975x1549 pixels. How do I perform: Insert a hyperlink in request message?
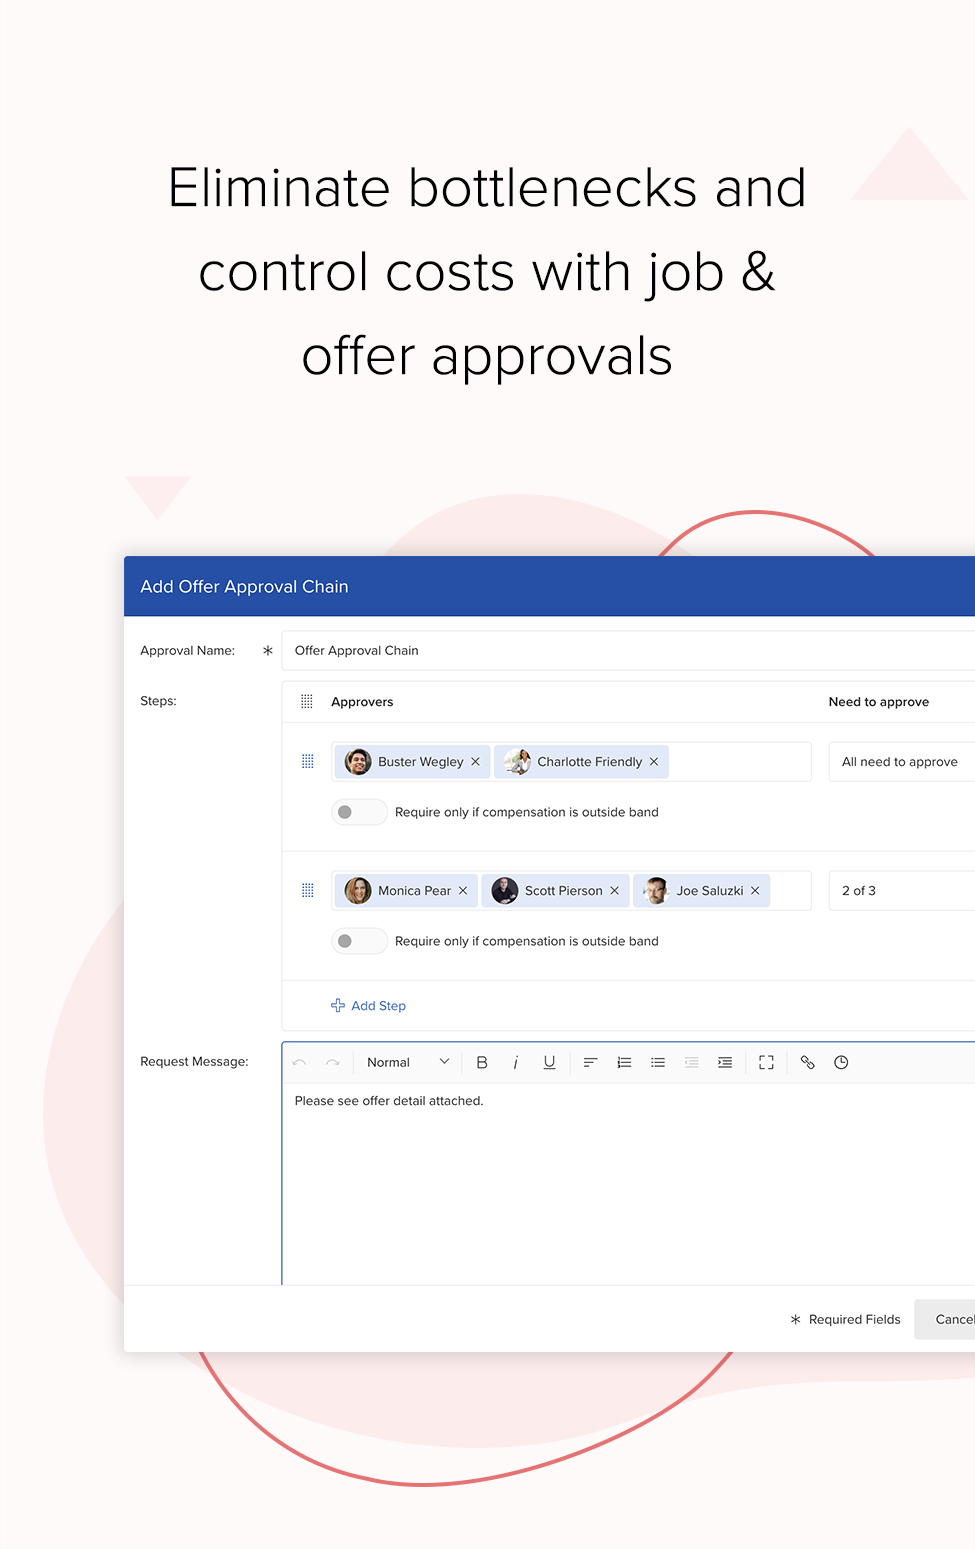(x=807, y=1063)
